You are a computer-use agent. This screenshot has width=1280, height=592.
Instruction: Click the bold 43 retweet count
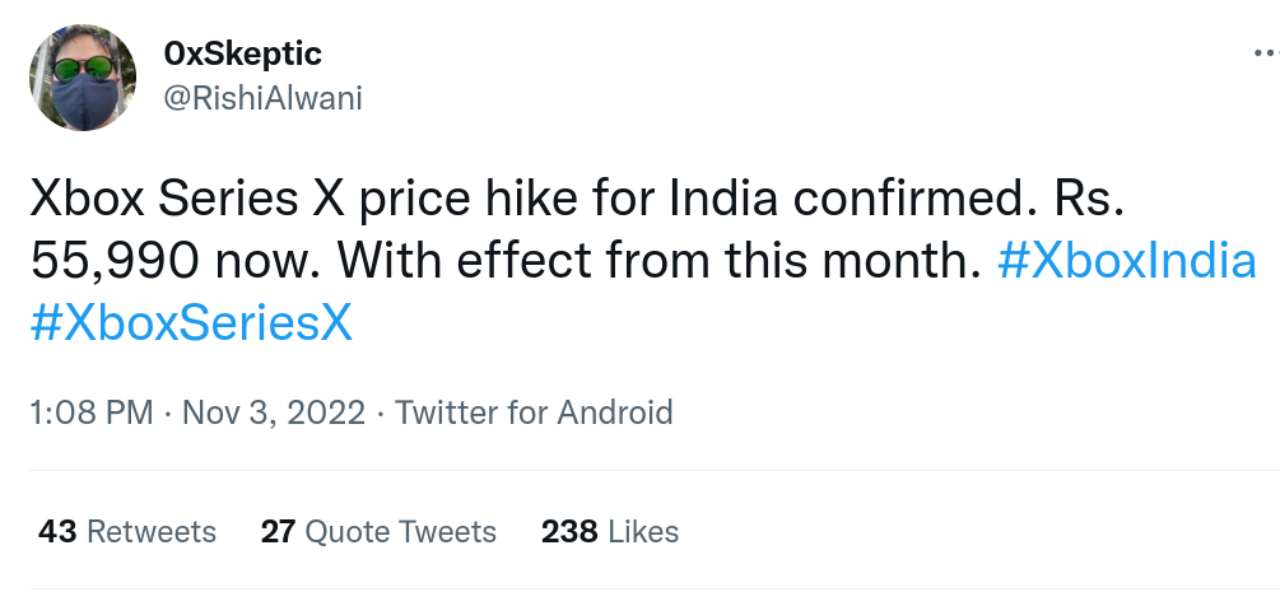coord(57,531)
